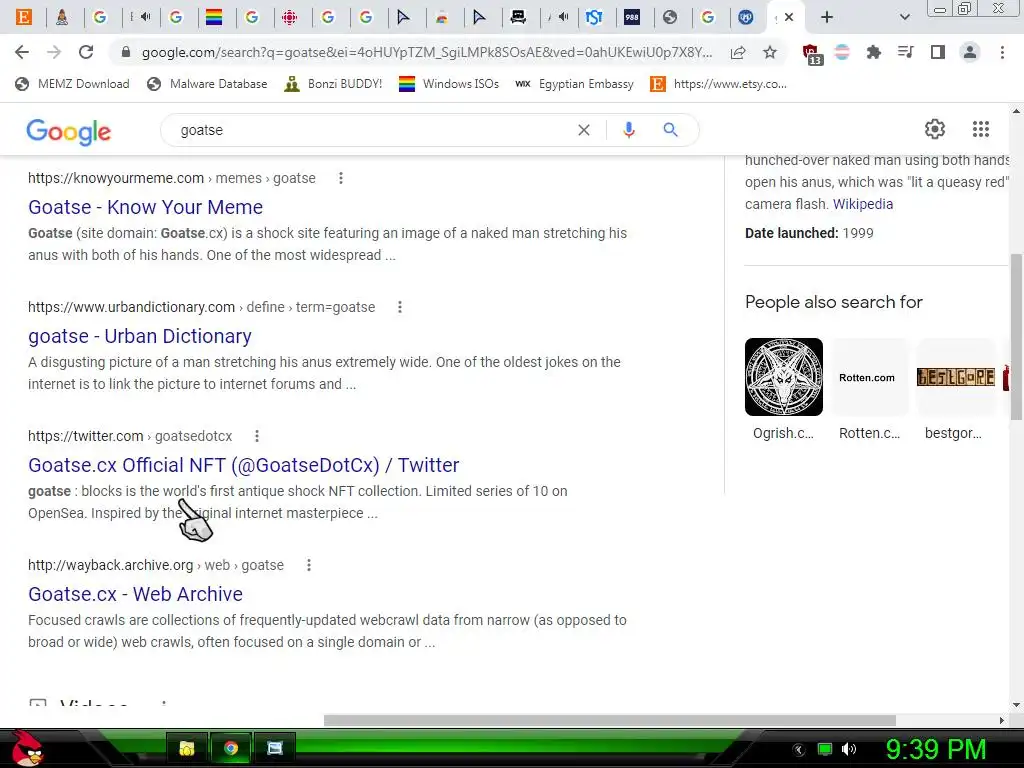Open the Angry Bird start button
The height and width of the screenshot is (768, 1024).
[x=26, y=748]
